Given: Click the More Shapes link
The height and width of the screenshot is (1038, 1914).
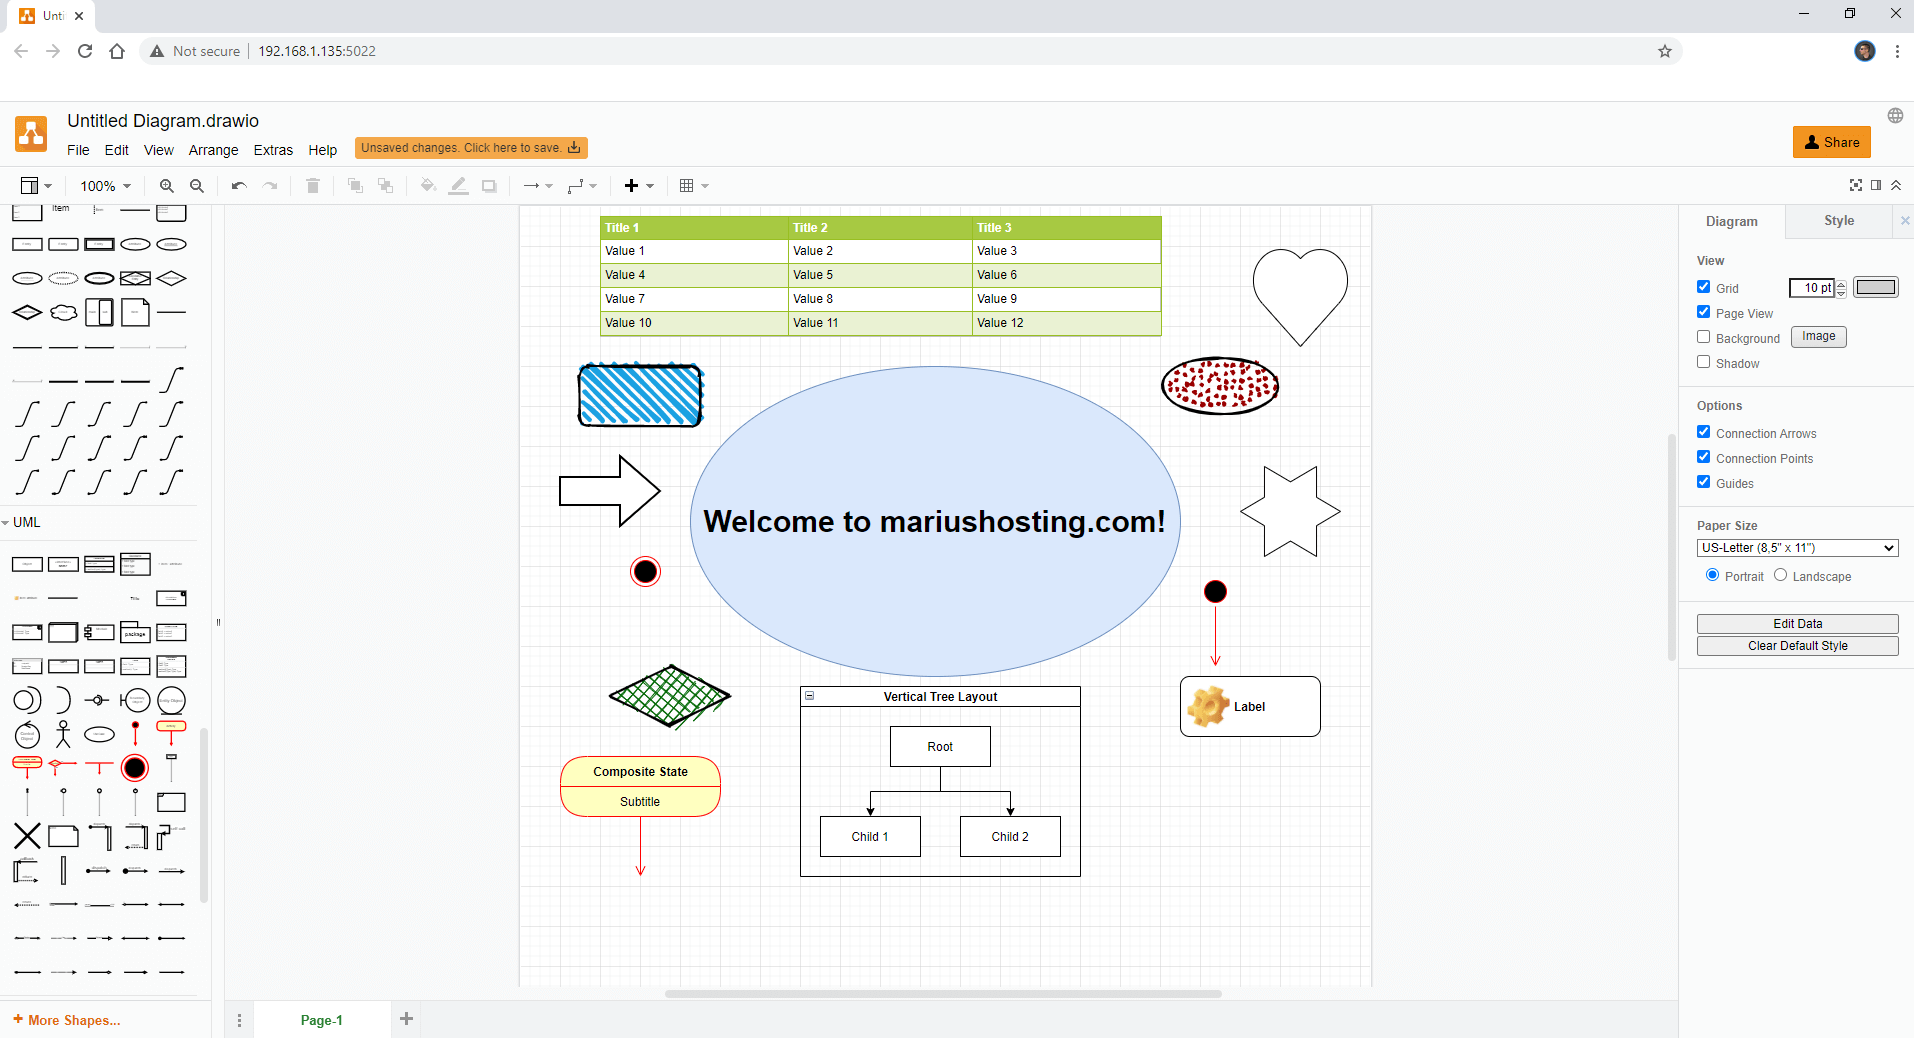Looking at the screenshot, I should 67,1020.
